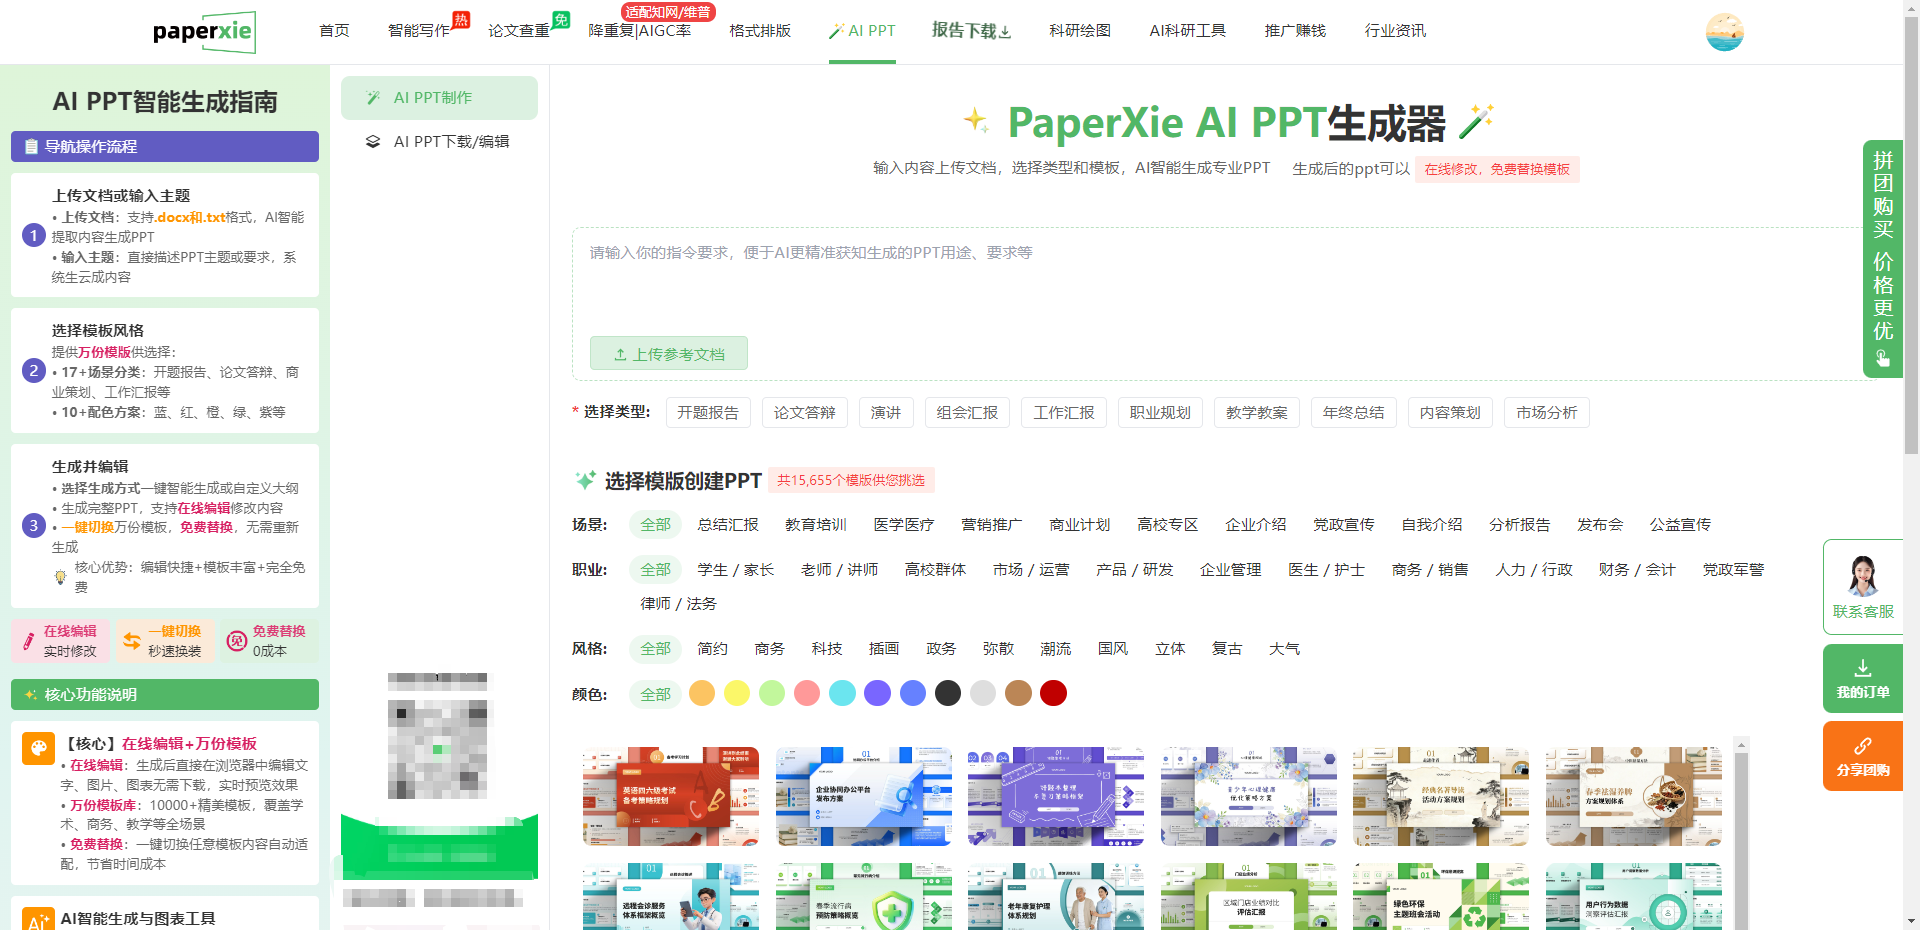Click 拼团购买 价格更优 side banner
This screenshot has width=1920, height=930.
(1882, 258)
